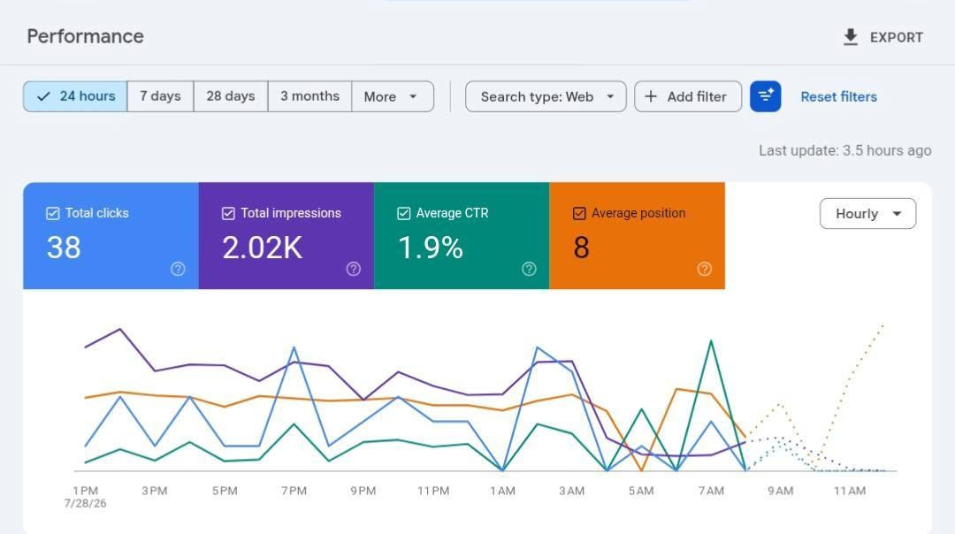Uncheck the Total clicks checkbox
Viewport: 955px width, 534px height.
(53, 213)
